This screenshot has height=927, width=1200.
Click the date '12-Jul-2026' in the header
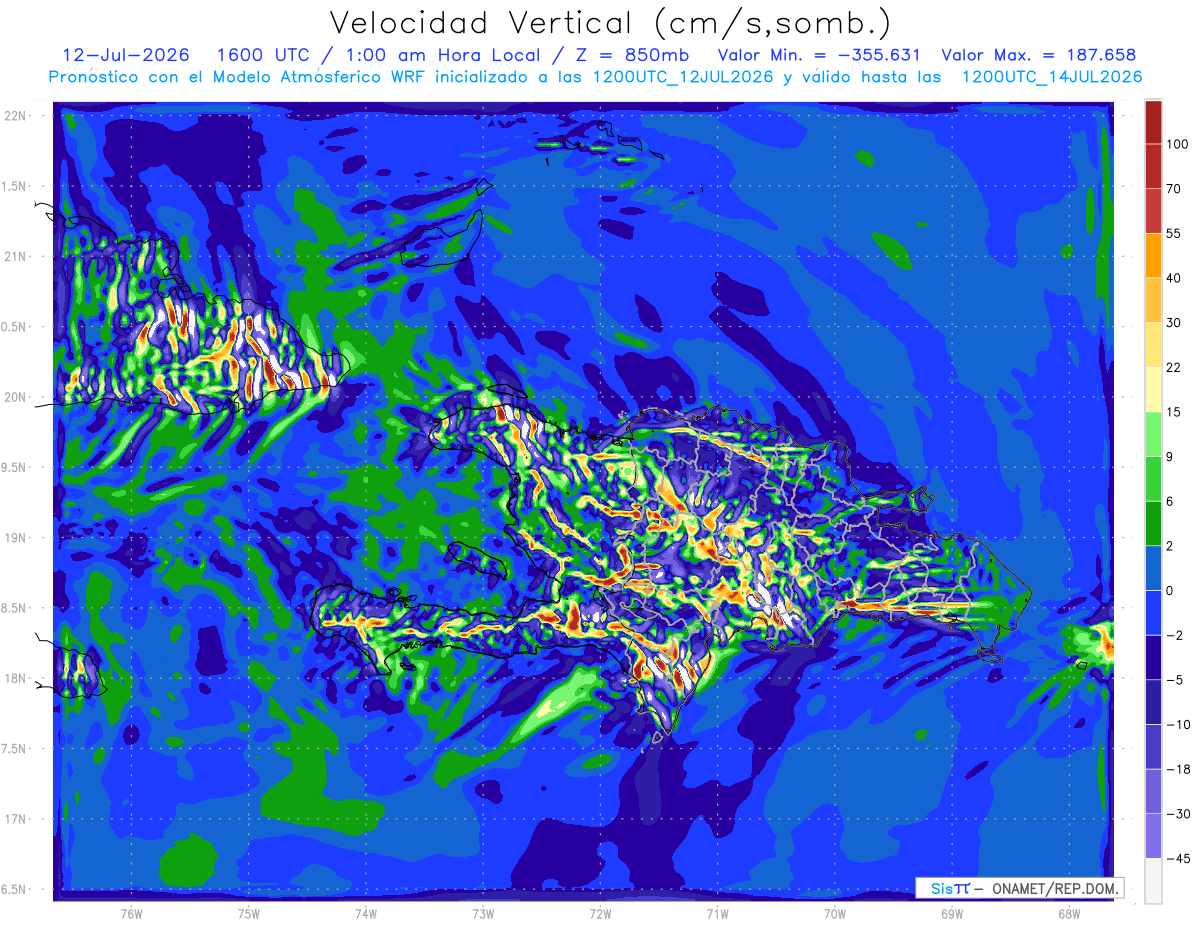coord(126,55)
